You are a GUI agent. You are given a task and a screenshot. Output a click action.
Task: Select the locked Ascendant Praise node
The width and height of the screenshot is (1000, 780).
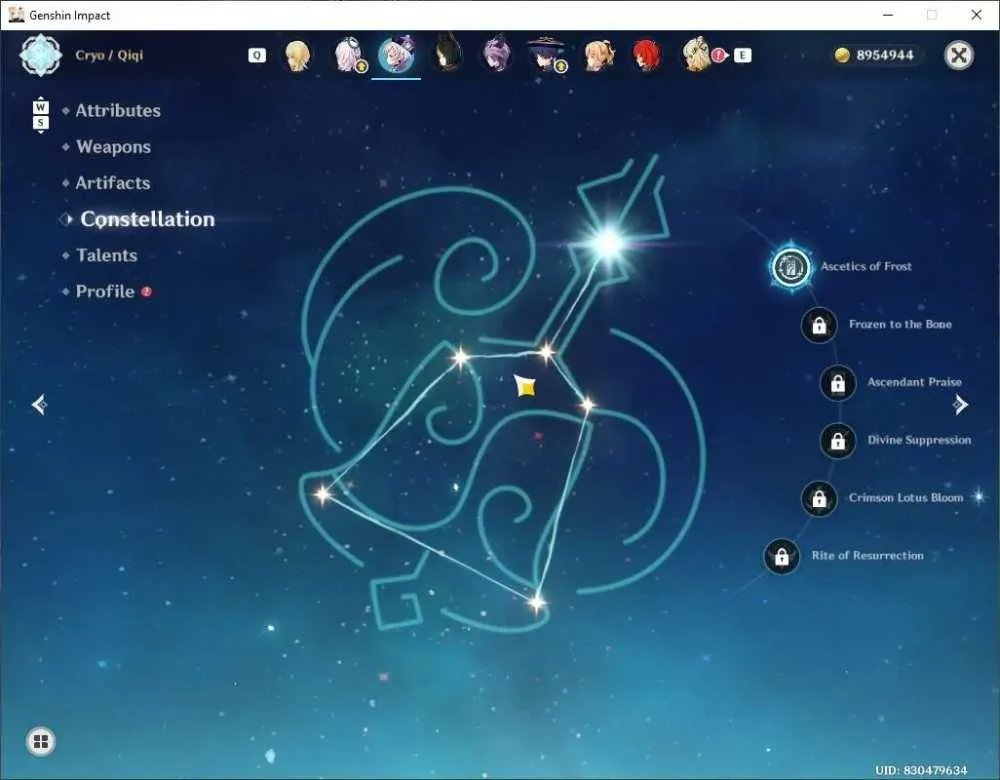point(837,383)
